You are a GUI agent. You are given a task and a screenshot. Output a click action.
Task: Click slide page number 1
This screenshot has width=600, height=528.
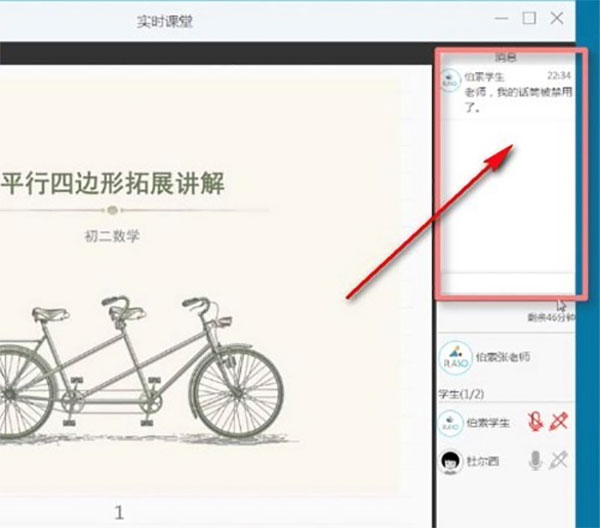119,512
